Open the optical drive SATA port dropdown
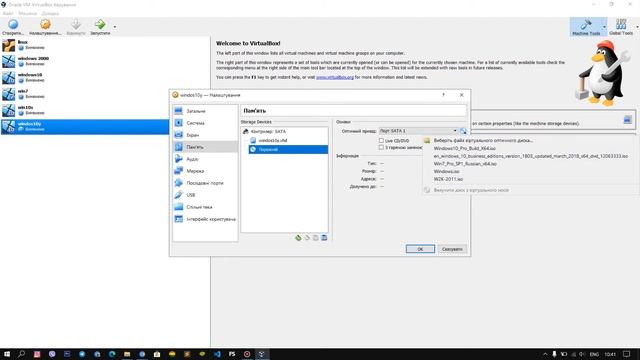 click(x=418, y=131)
